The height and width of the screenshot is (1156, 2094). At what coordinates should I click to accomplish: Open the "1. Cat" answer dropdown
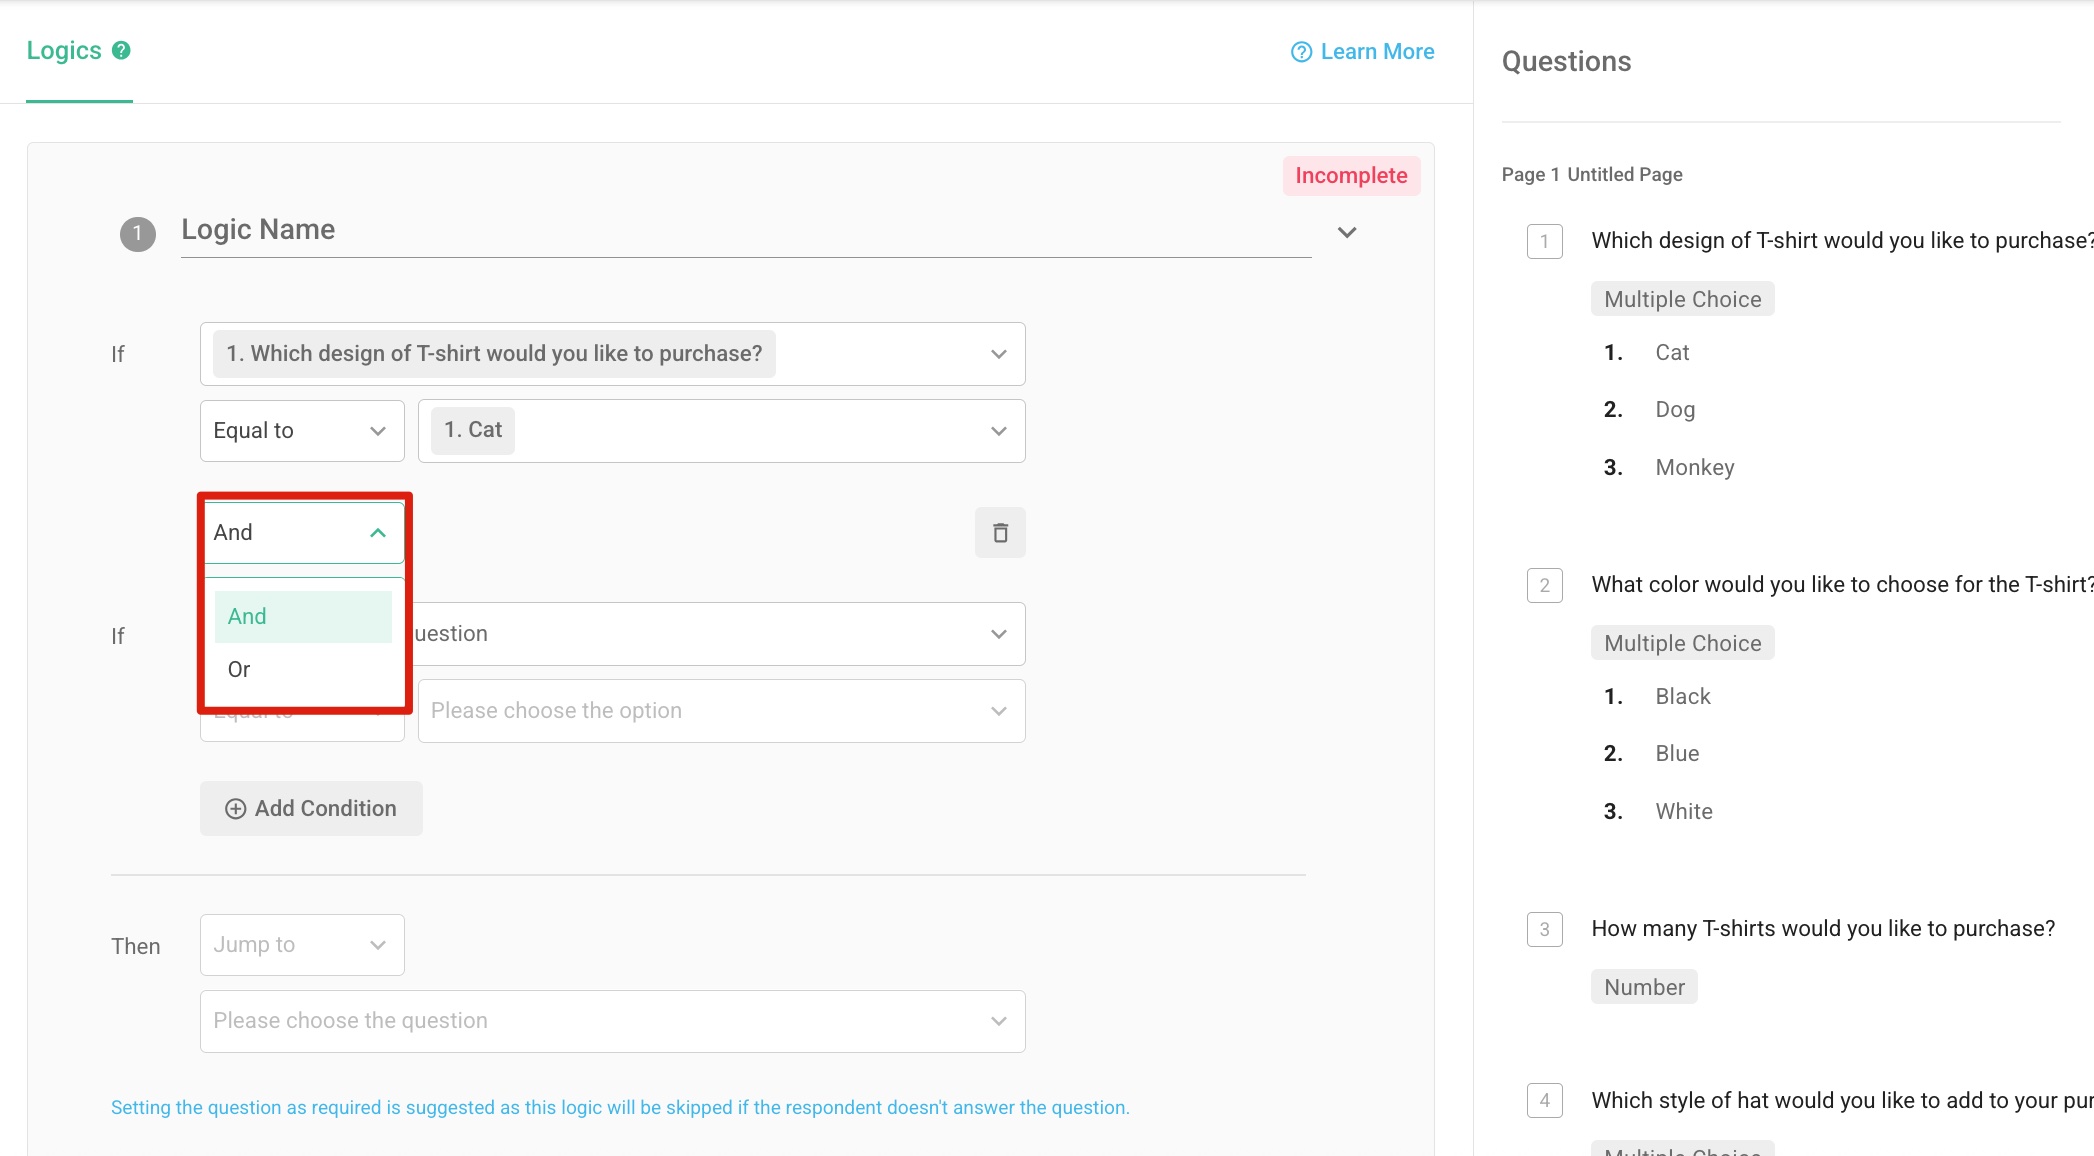tap(720, 430)
